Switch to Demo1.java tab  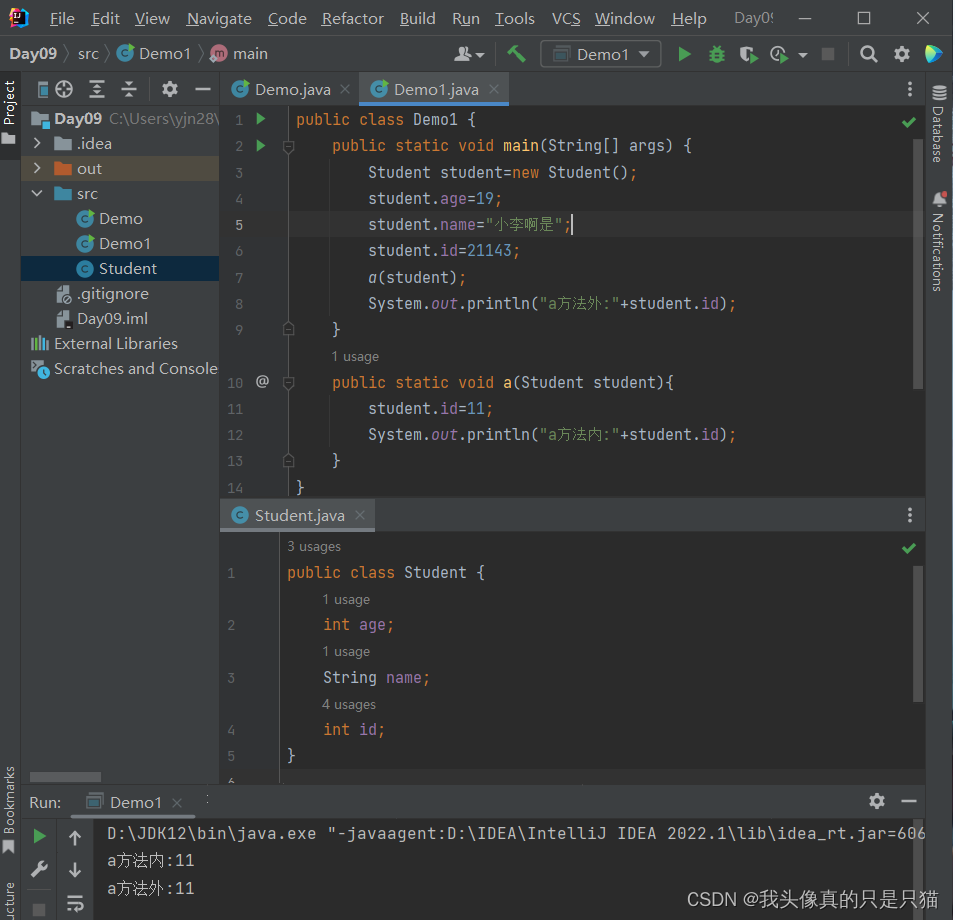(x=436, y=90)
